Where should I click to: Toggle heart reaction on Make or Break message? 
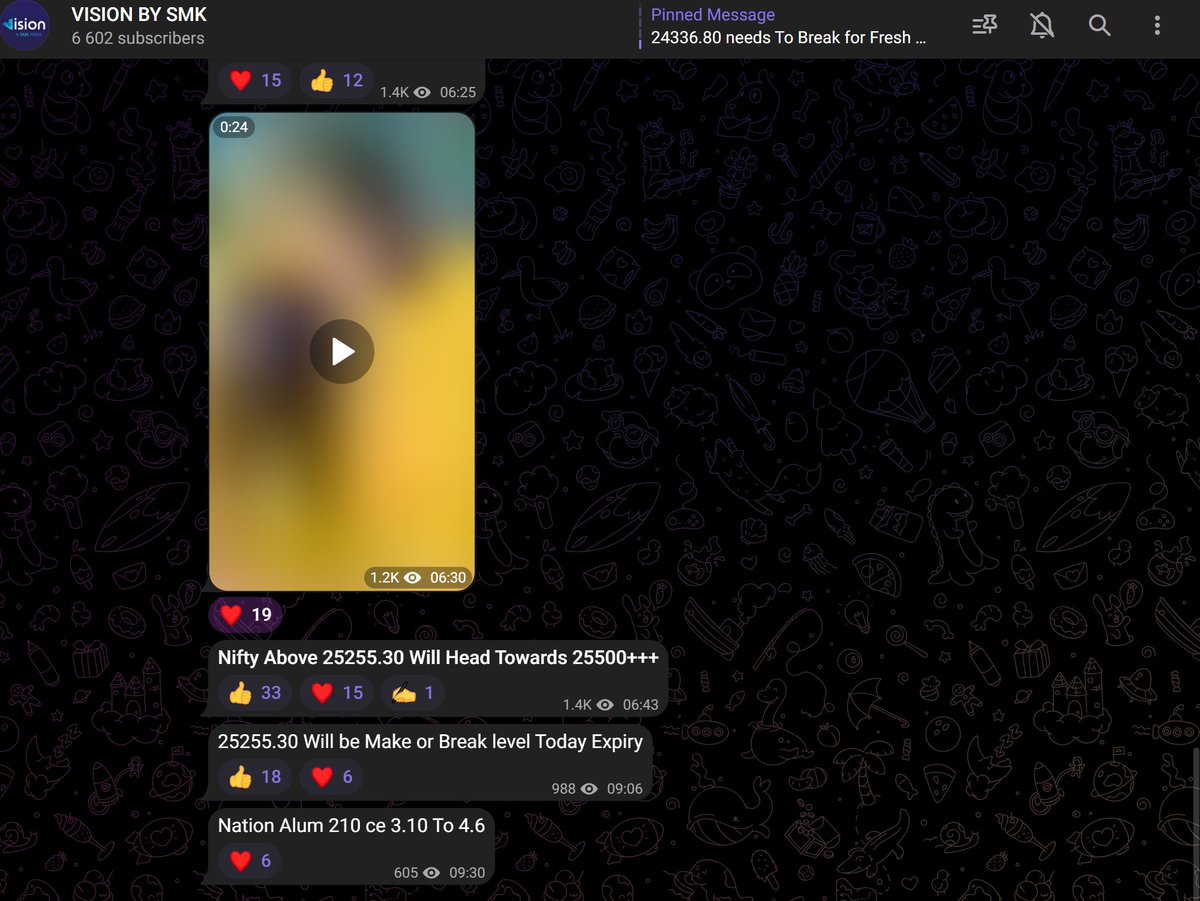point(331,777)
